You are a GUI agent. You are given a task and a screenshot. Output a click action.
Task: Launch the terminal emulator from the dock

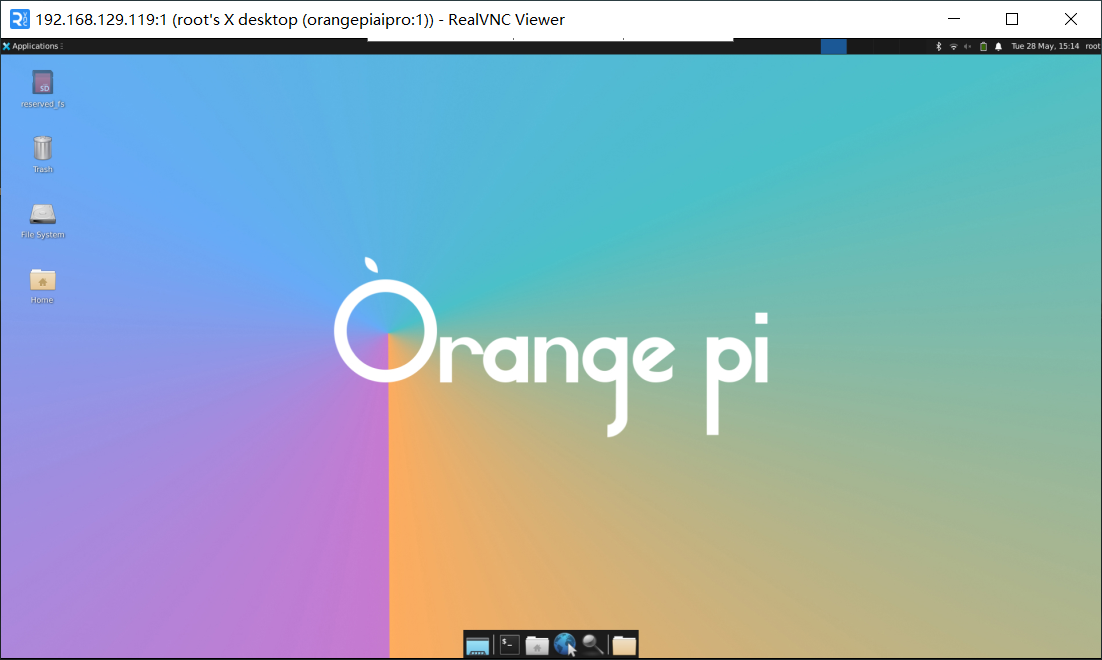(x=510, y=645)
